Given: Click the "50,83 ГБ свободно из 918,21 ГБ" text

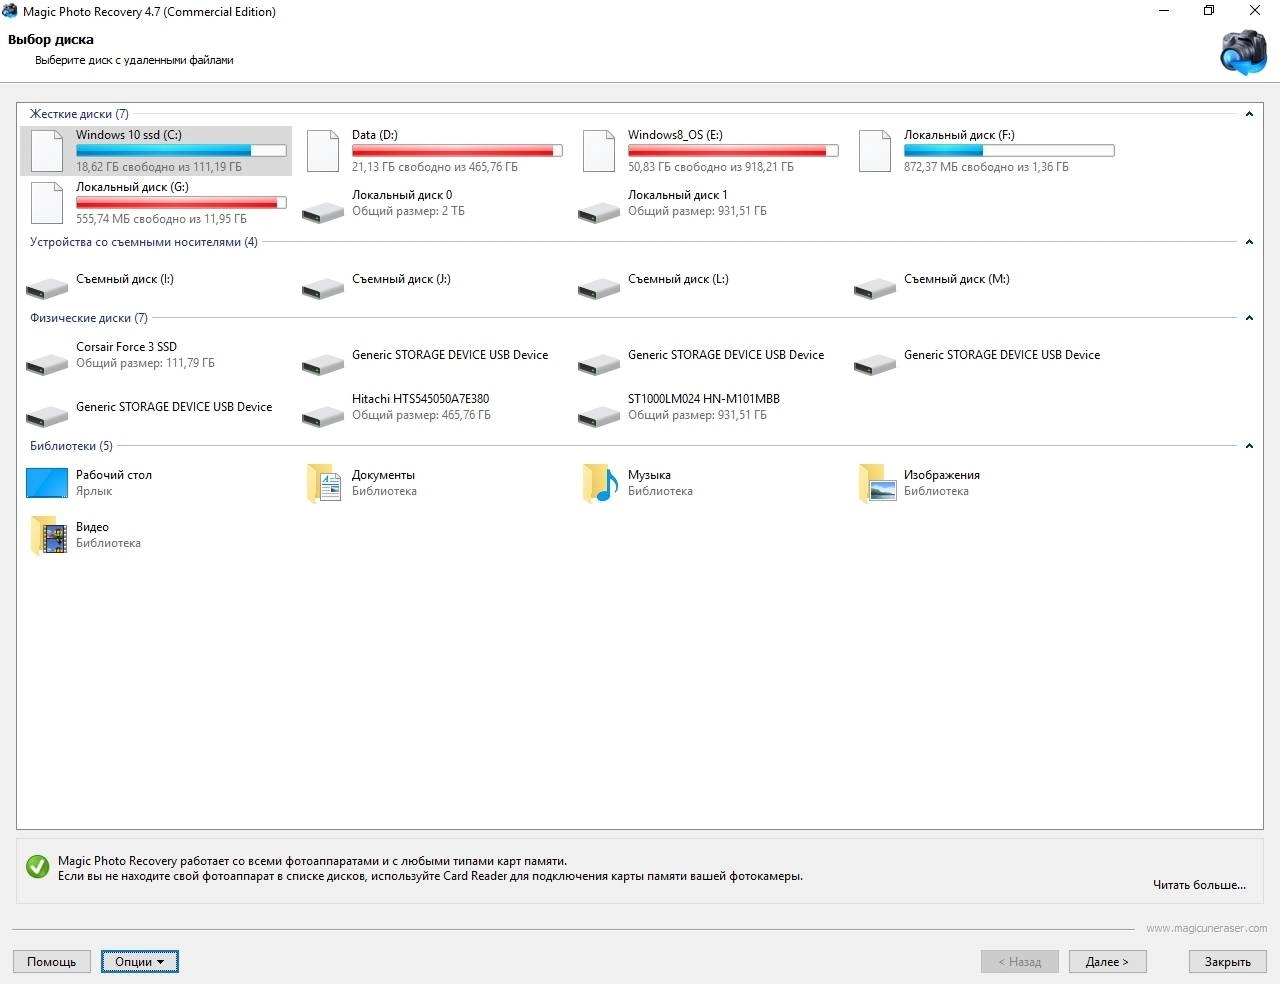Looking at the screenshot, I should [x=711, y=167].
